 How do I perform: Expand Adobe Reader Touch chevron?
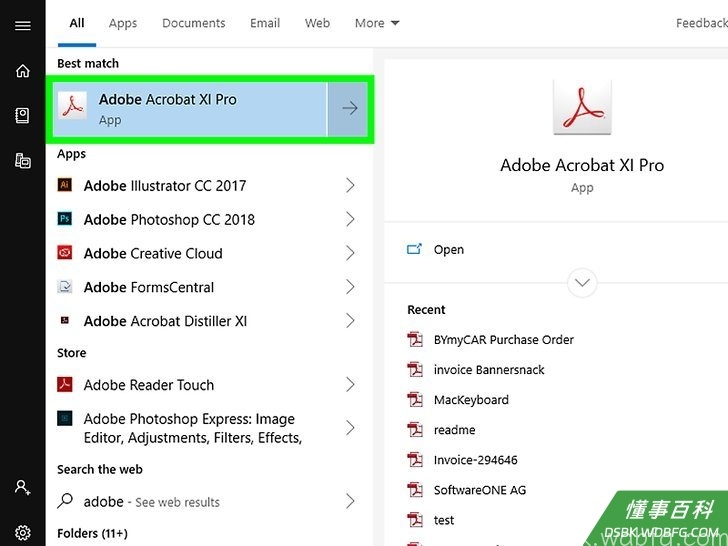351,384
